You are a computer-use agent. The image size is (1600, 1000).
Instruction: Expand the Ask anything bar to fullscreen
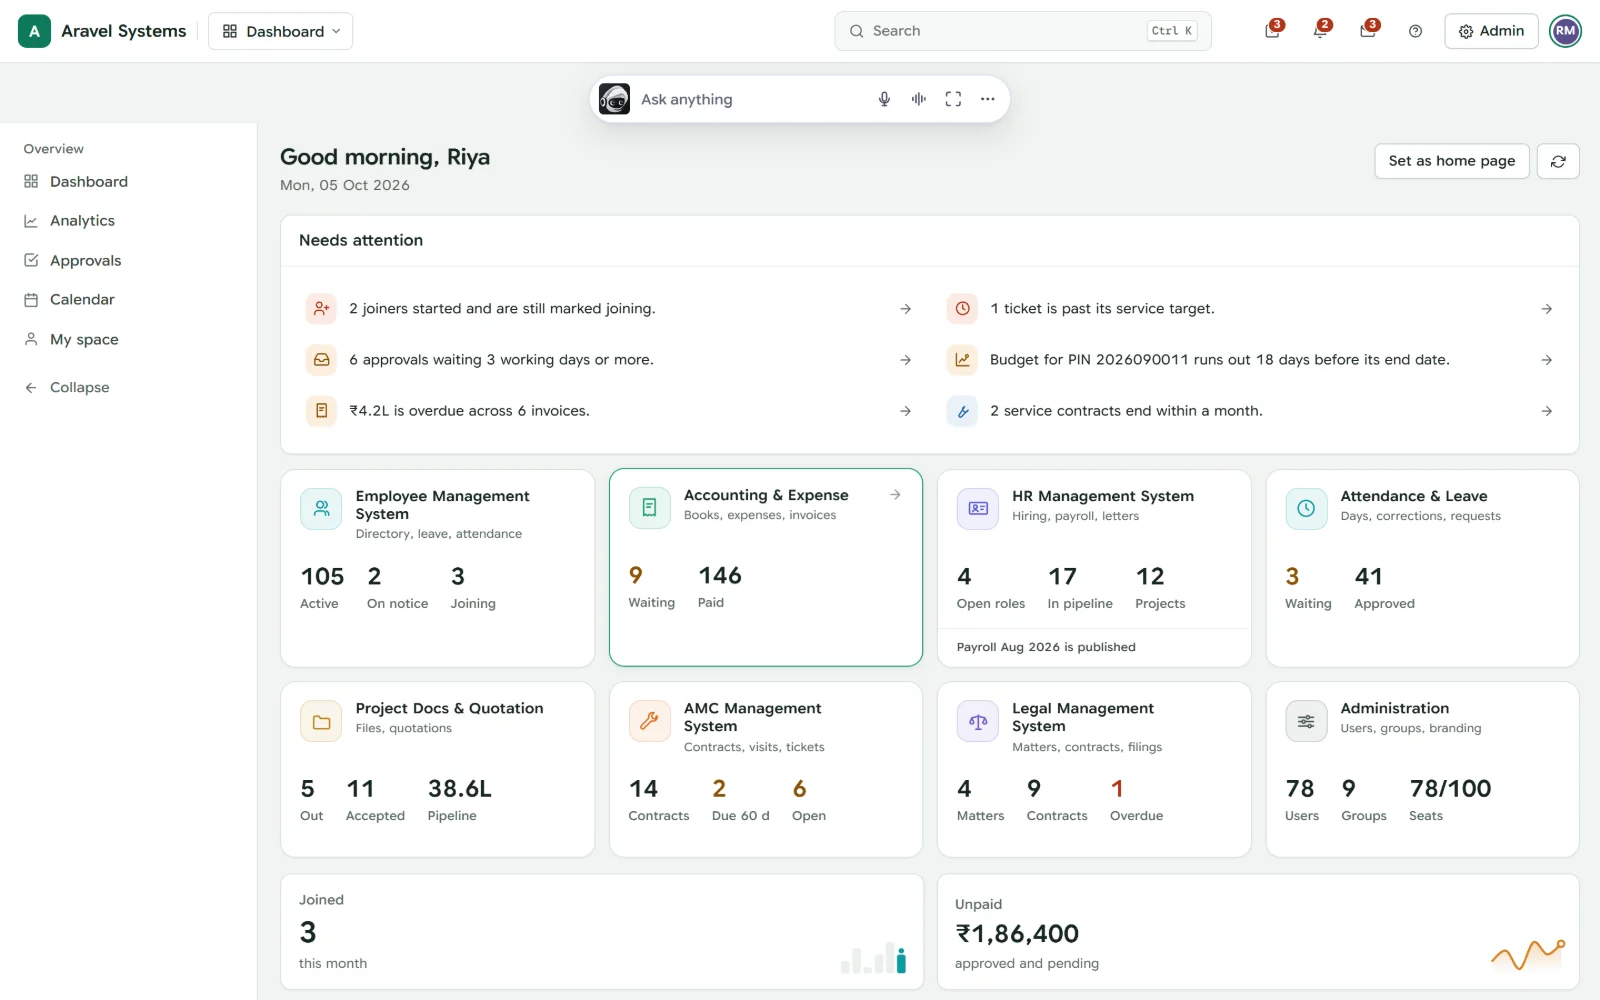coord(953,99)
